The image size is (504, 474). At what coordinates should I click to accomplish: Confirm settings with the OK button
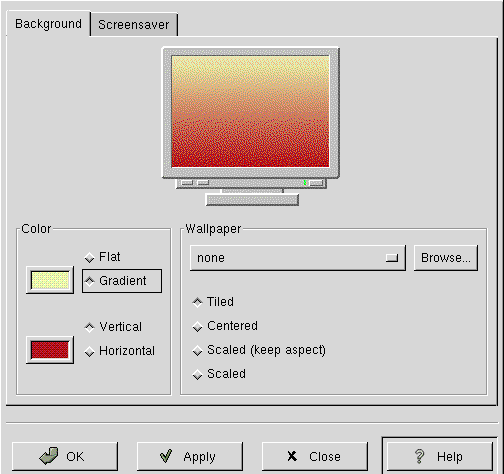(x=65, y=456)
